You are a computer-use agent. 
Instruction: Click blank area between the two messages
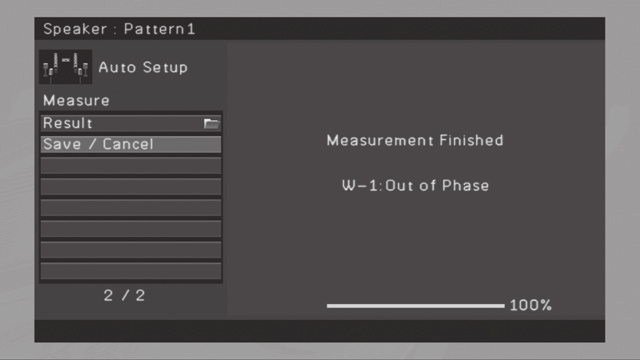tap(415, 163)
